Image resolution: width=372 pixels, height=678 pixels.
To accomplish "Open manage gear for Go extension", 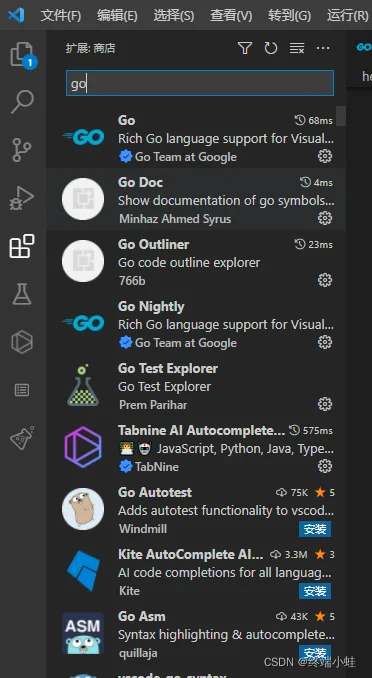I will (325, 156).
